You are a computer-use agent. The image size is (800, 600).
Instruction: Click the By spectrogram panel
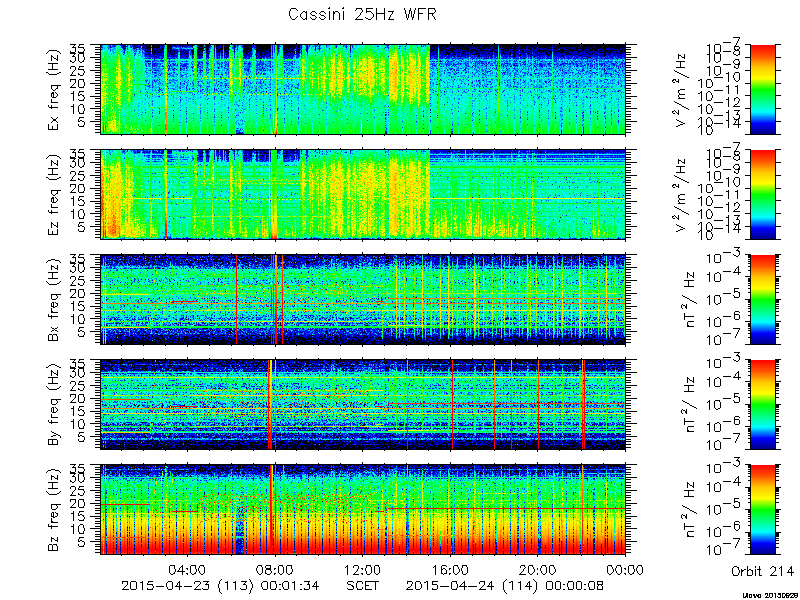pos(363,405)
